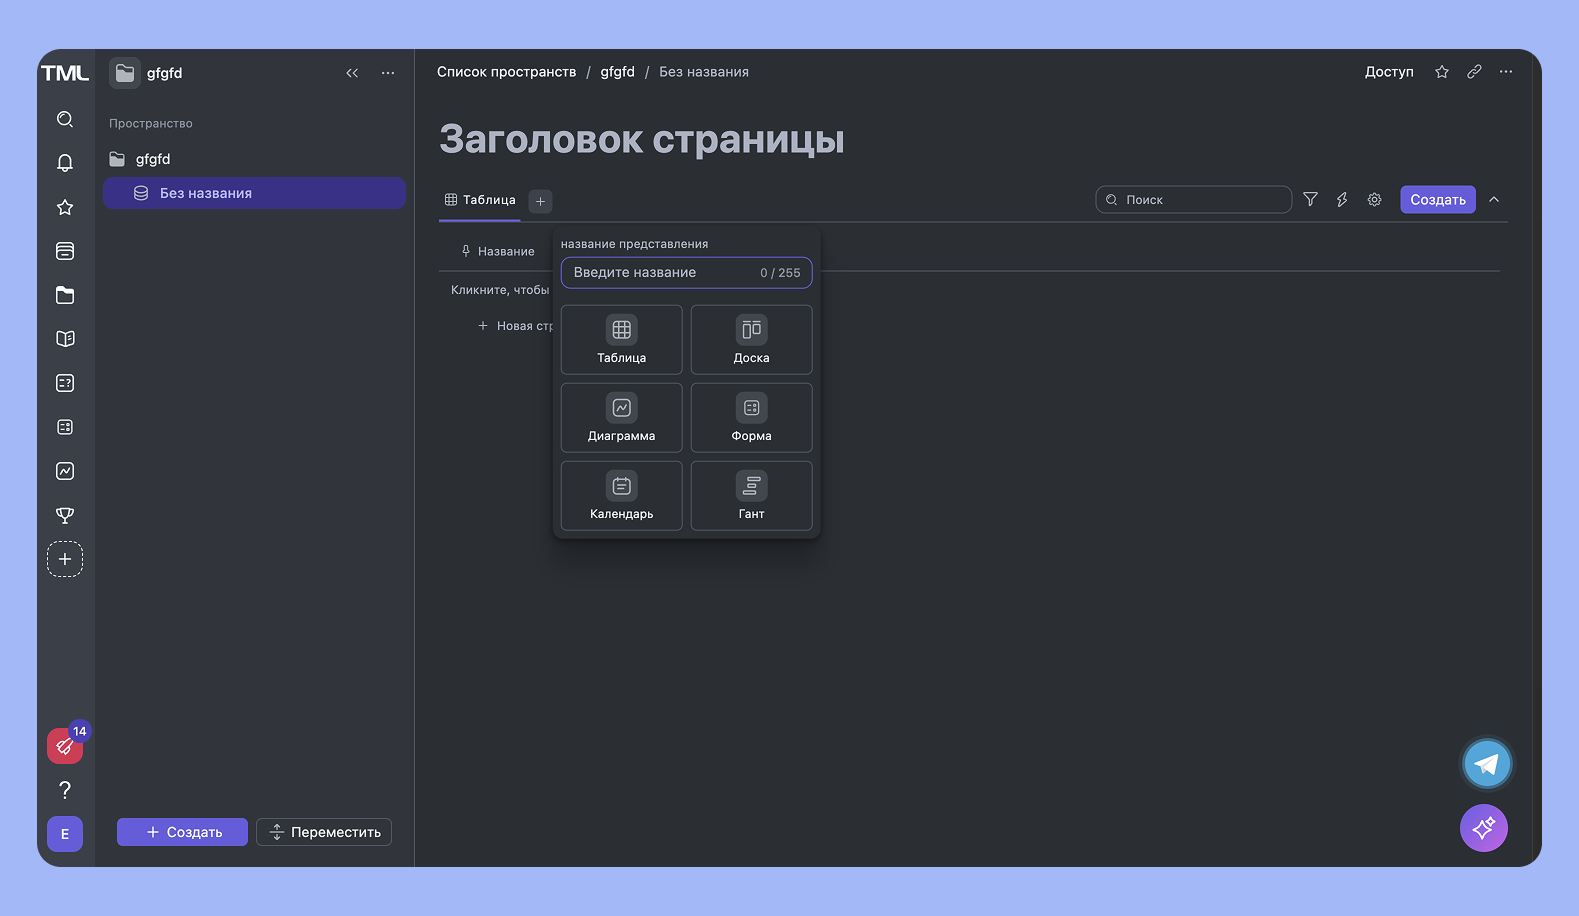
Task: Open the trophy achievements icon
Action: 65,515
